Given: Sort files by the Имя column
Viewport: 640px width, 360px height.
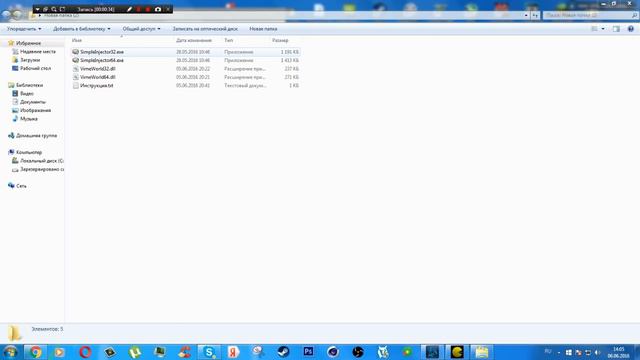Looking at the screenshot, I should tap(77, 40).
